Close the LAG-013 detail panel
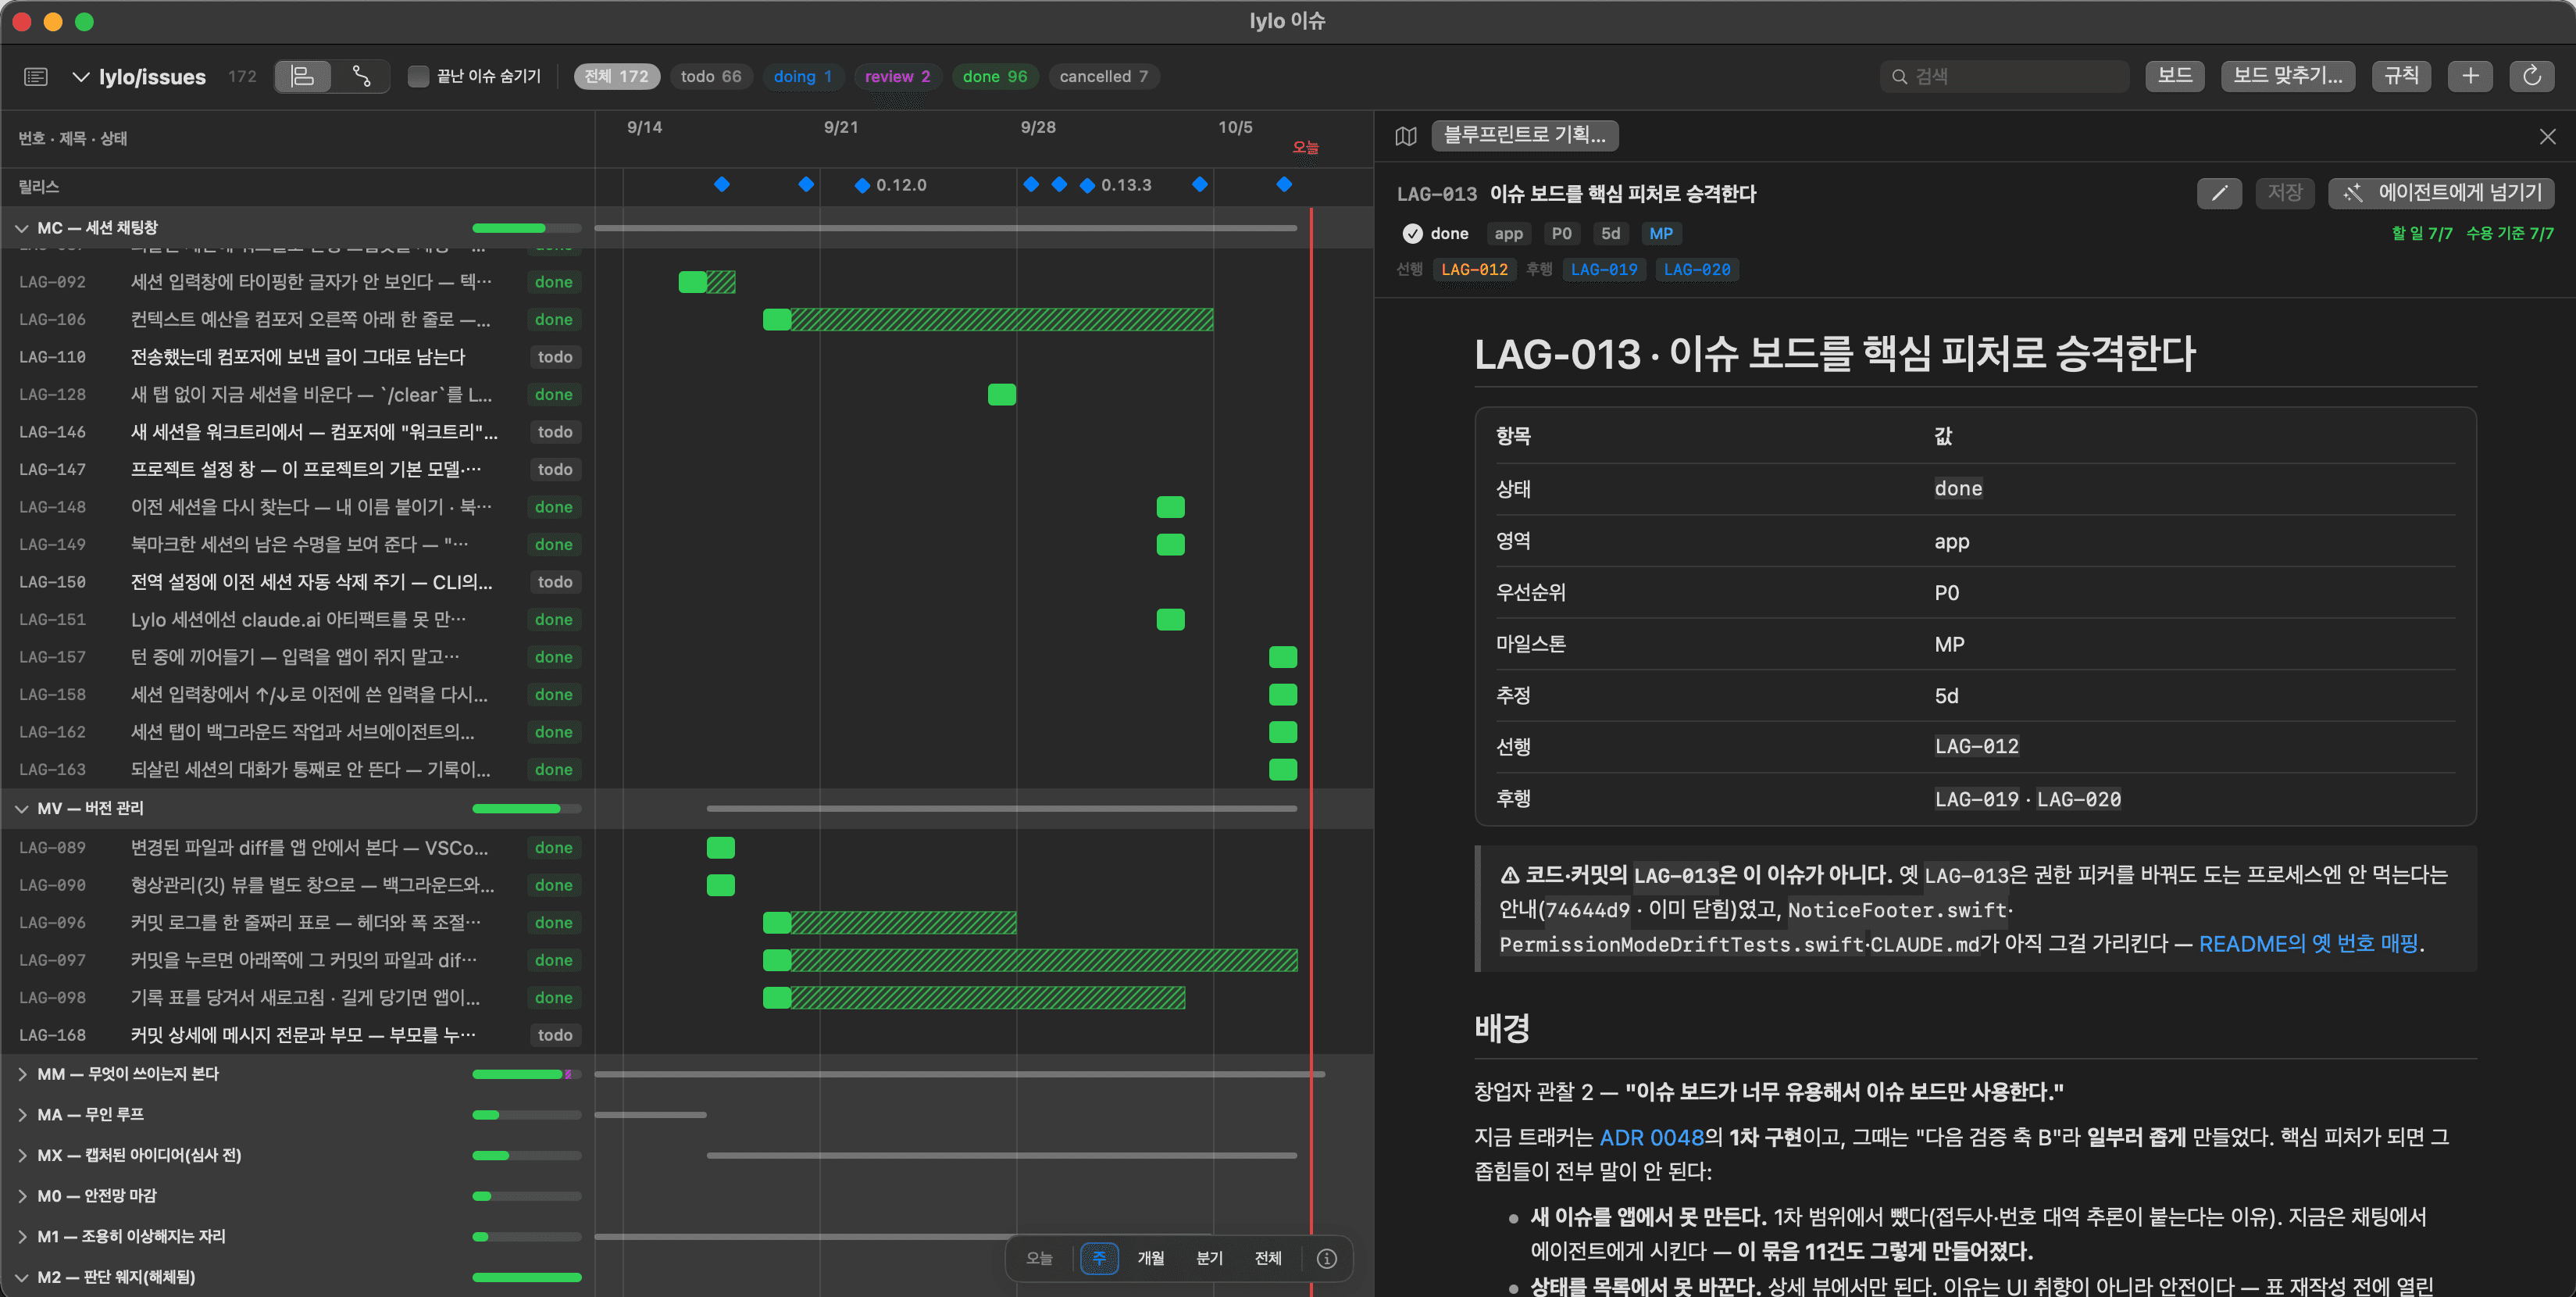The height and width of the screenshot is (1297, 2576). [2547, 136]
